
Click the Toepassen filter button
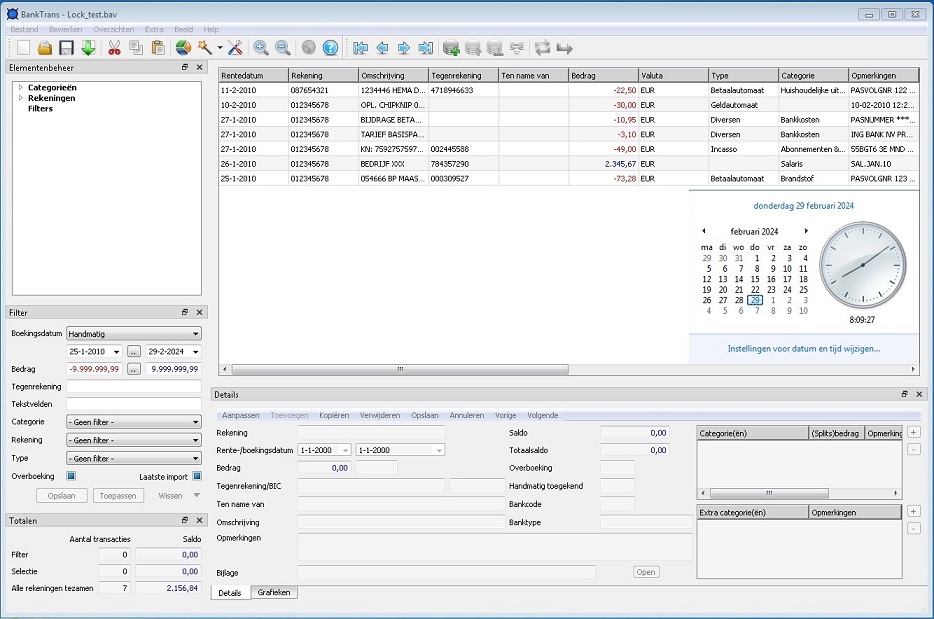(118, 495)
